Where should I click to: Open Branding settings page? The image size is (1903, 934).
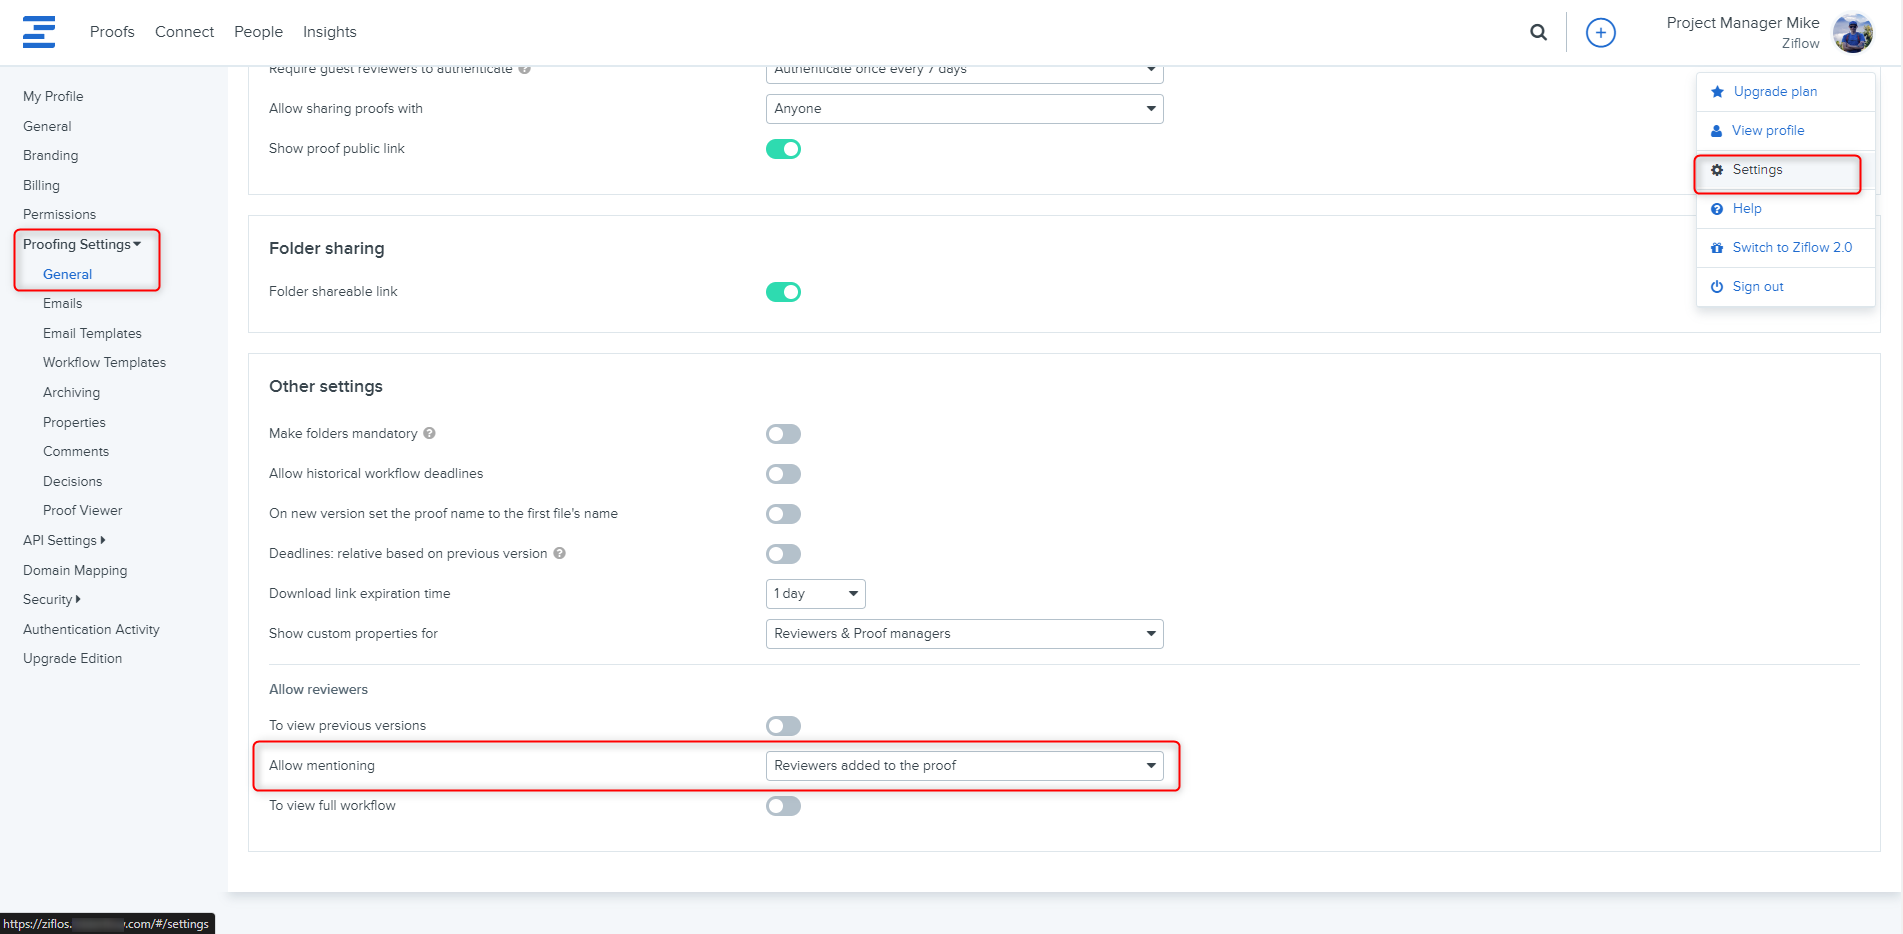pyautogui.click(x=50, y=155)
